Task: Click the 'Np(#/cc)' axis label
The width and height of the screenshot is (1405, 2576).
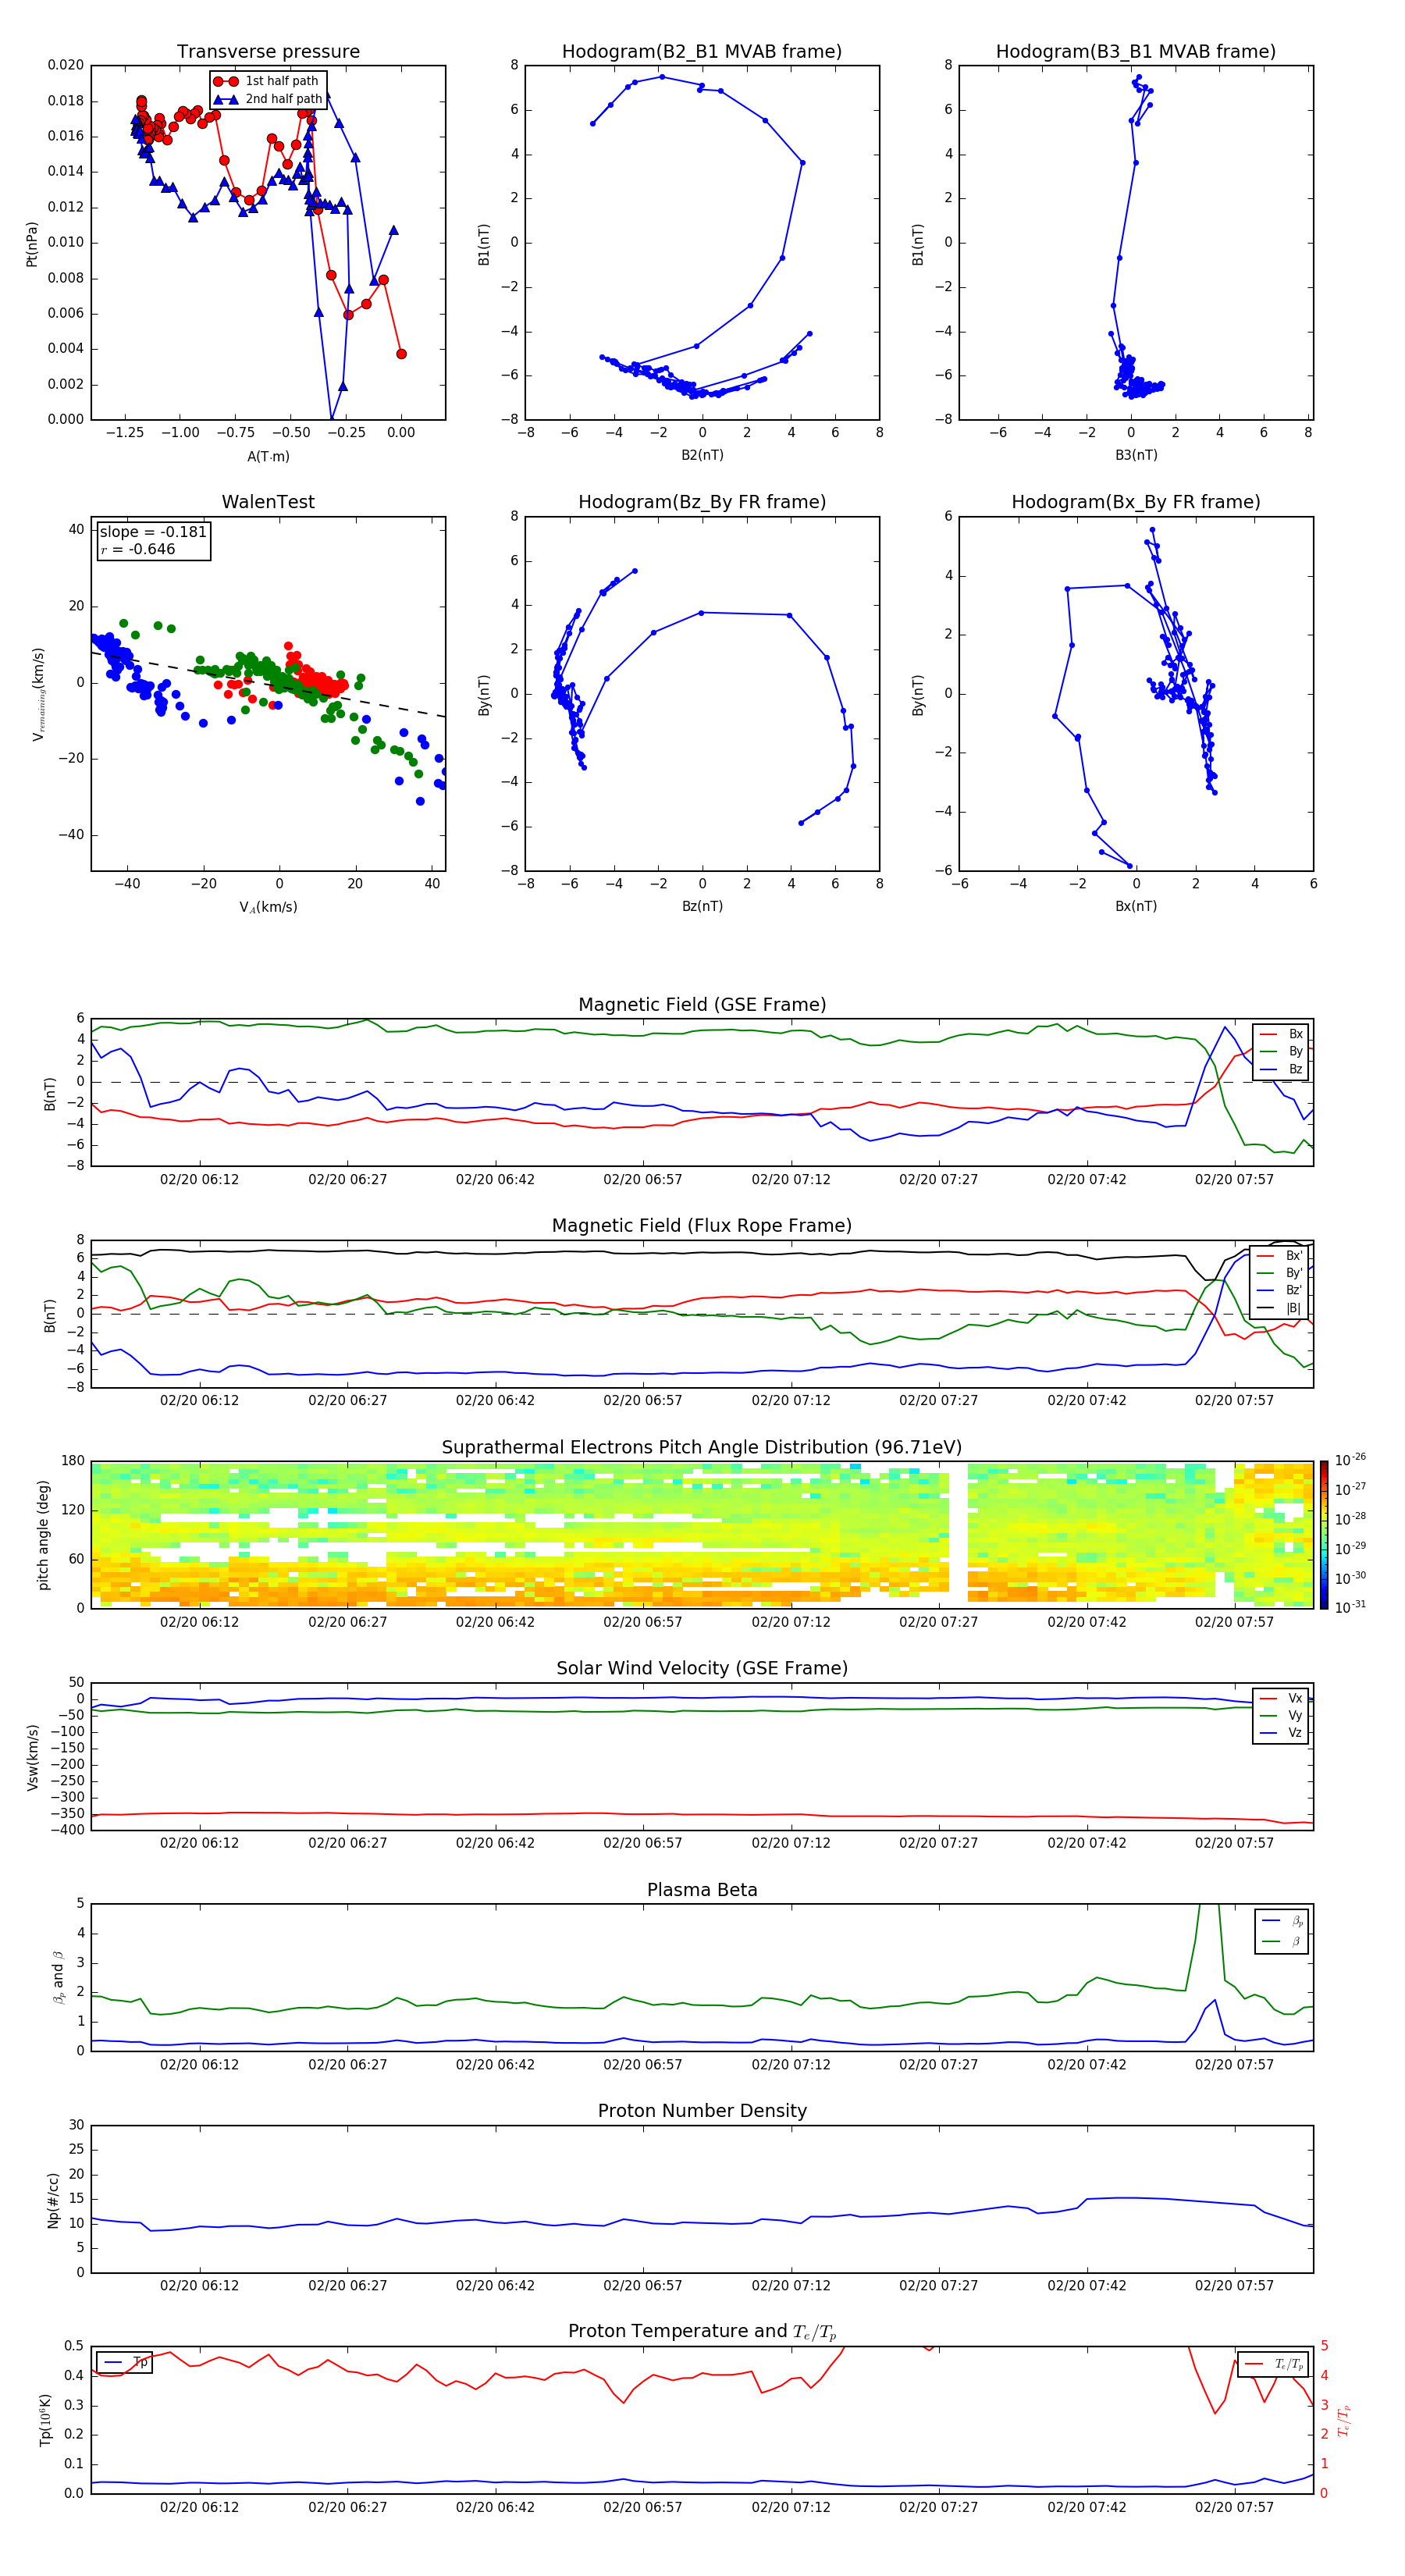Action: [x=53, y=2200]
